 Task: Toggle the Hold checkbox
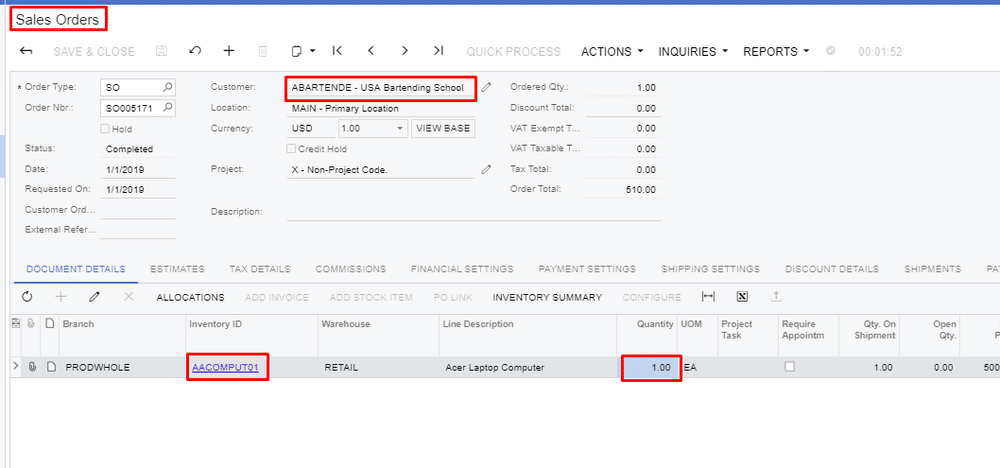point(105,129)
